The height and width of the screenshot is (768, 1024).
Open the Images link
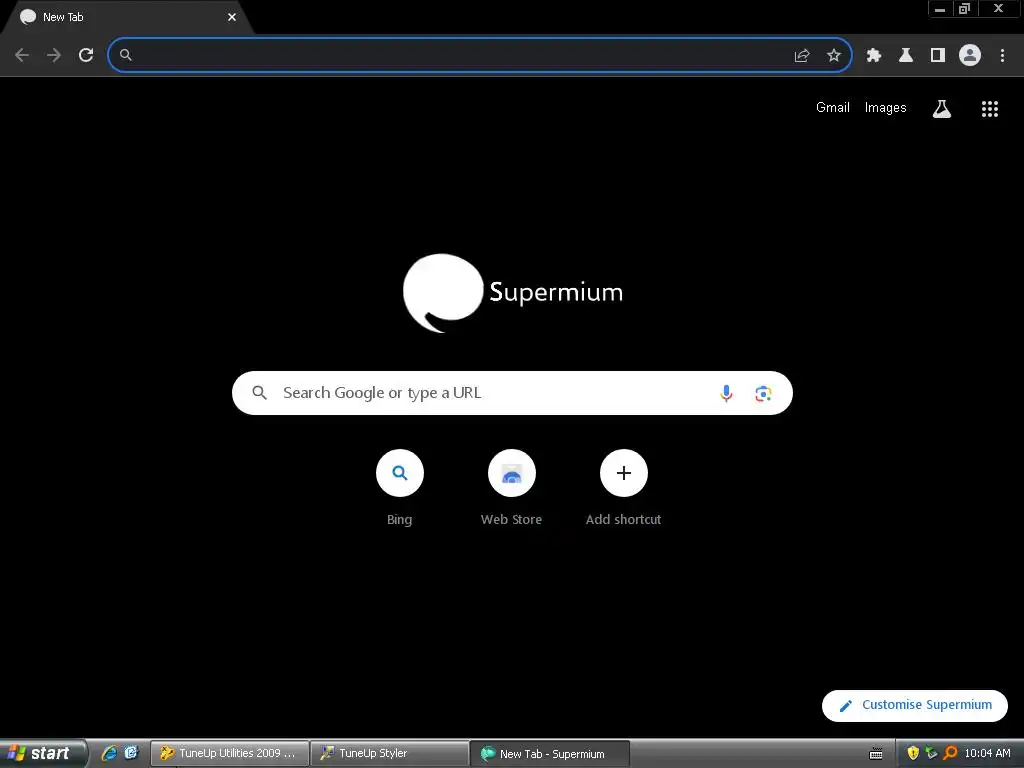coord(886,108)
